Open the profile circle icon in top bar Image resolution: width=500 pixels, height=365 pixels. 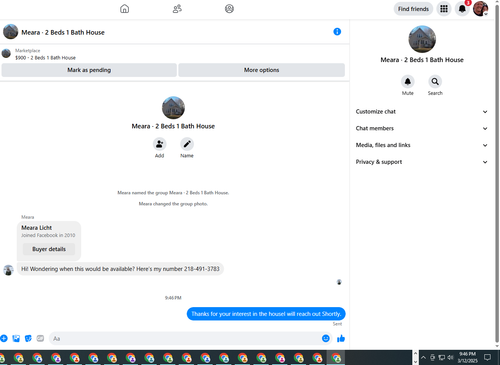tap(229, 9)
